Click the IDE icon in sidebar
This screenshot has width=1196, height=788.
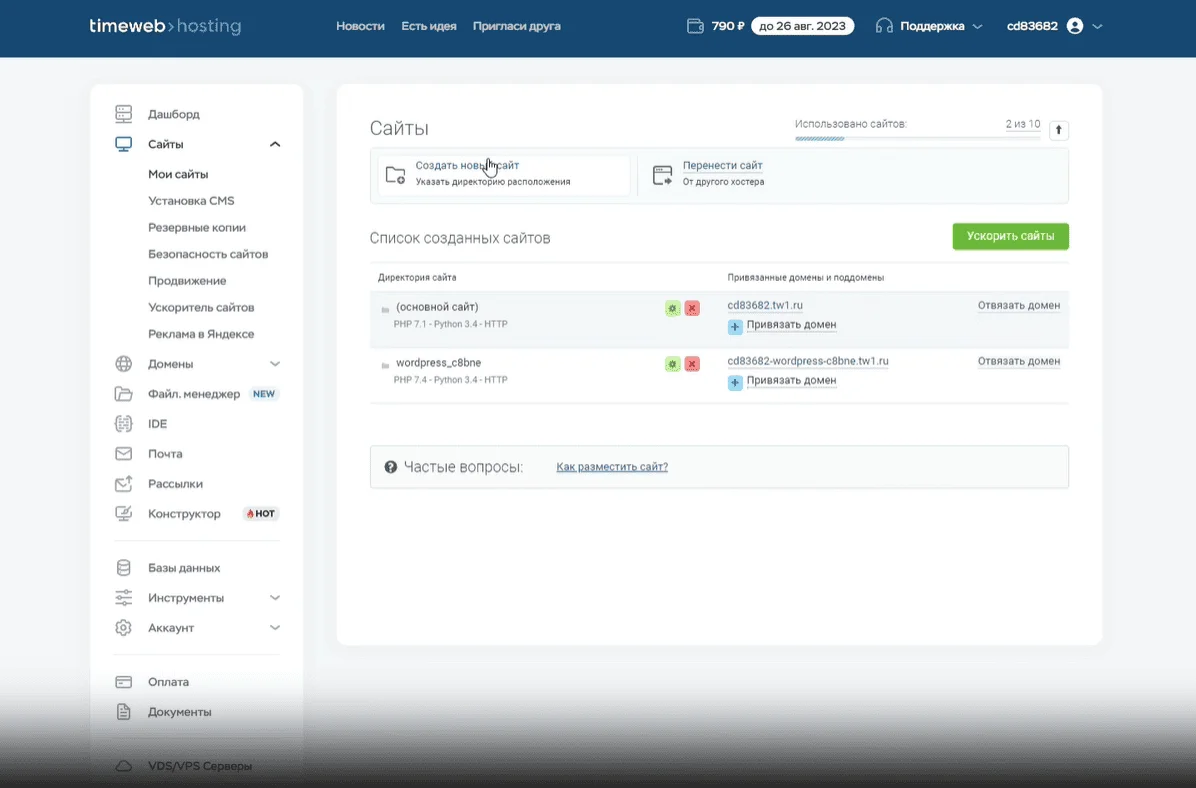pos(124,424)
